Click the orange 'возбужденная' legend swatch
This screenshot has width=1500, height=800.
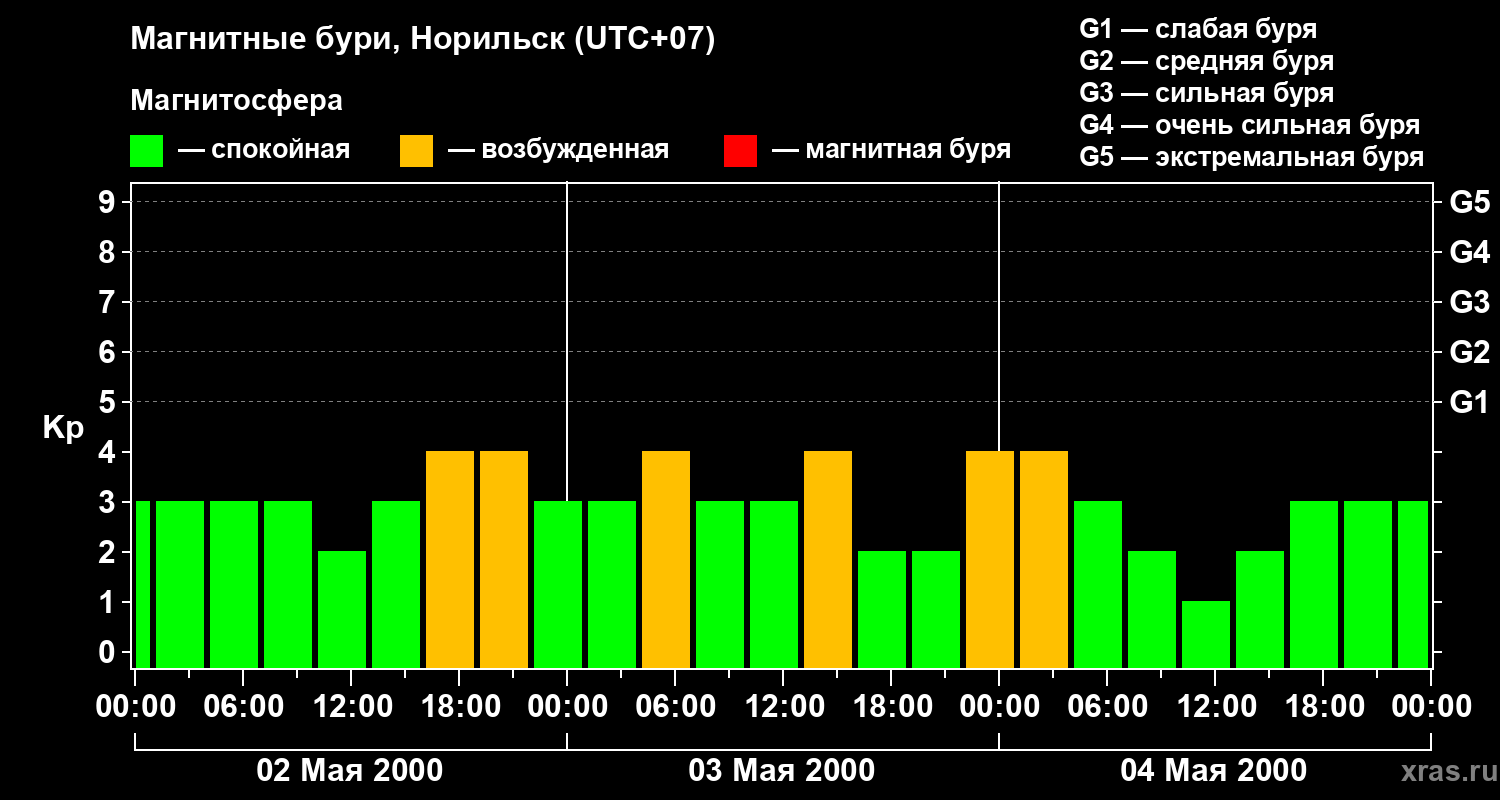pos(417,151)
